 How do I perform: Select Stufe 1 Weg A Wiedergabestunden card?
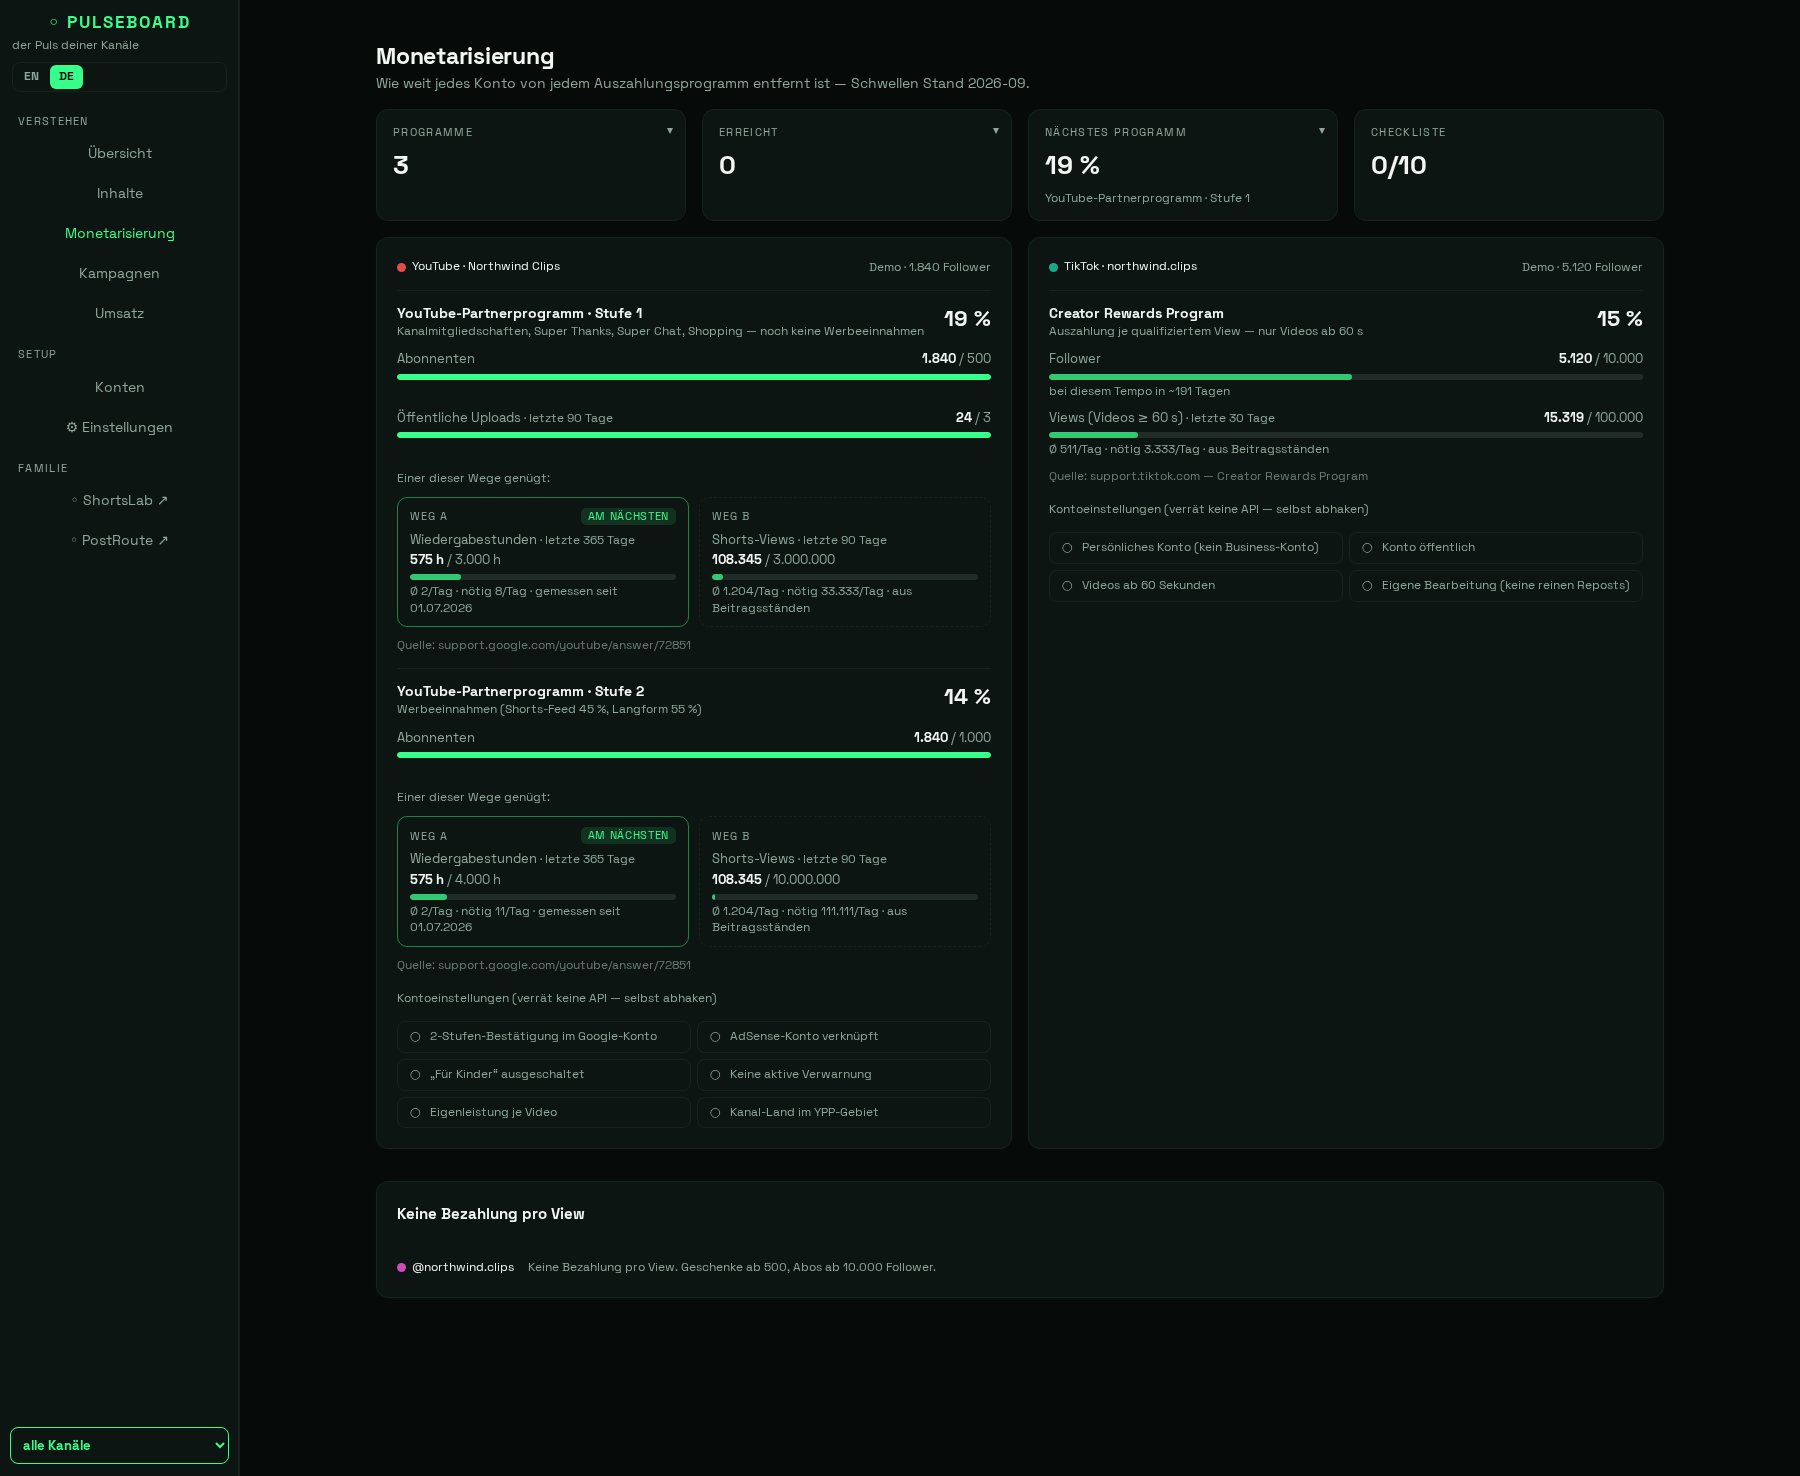[x=543, y=562]
